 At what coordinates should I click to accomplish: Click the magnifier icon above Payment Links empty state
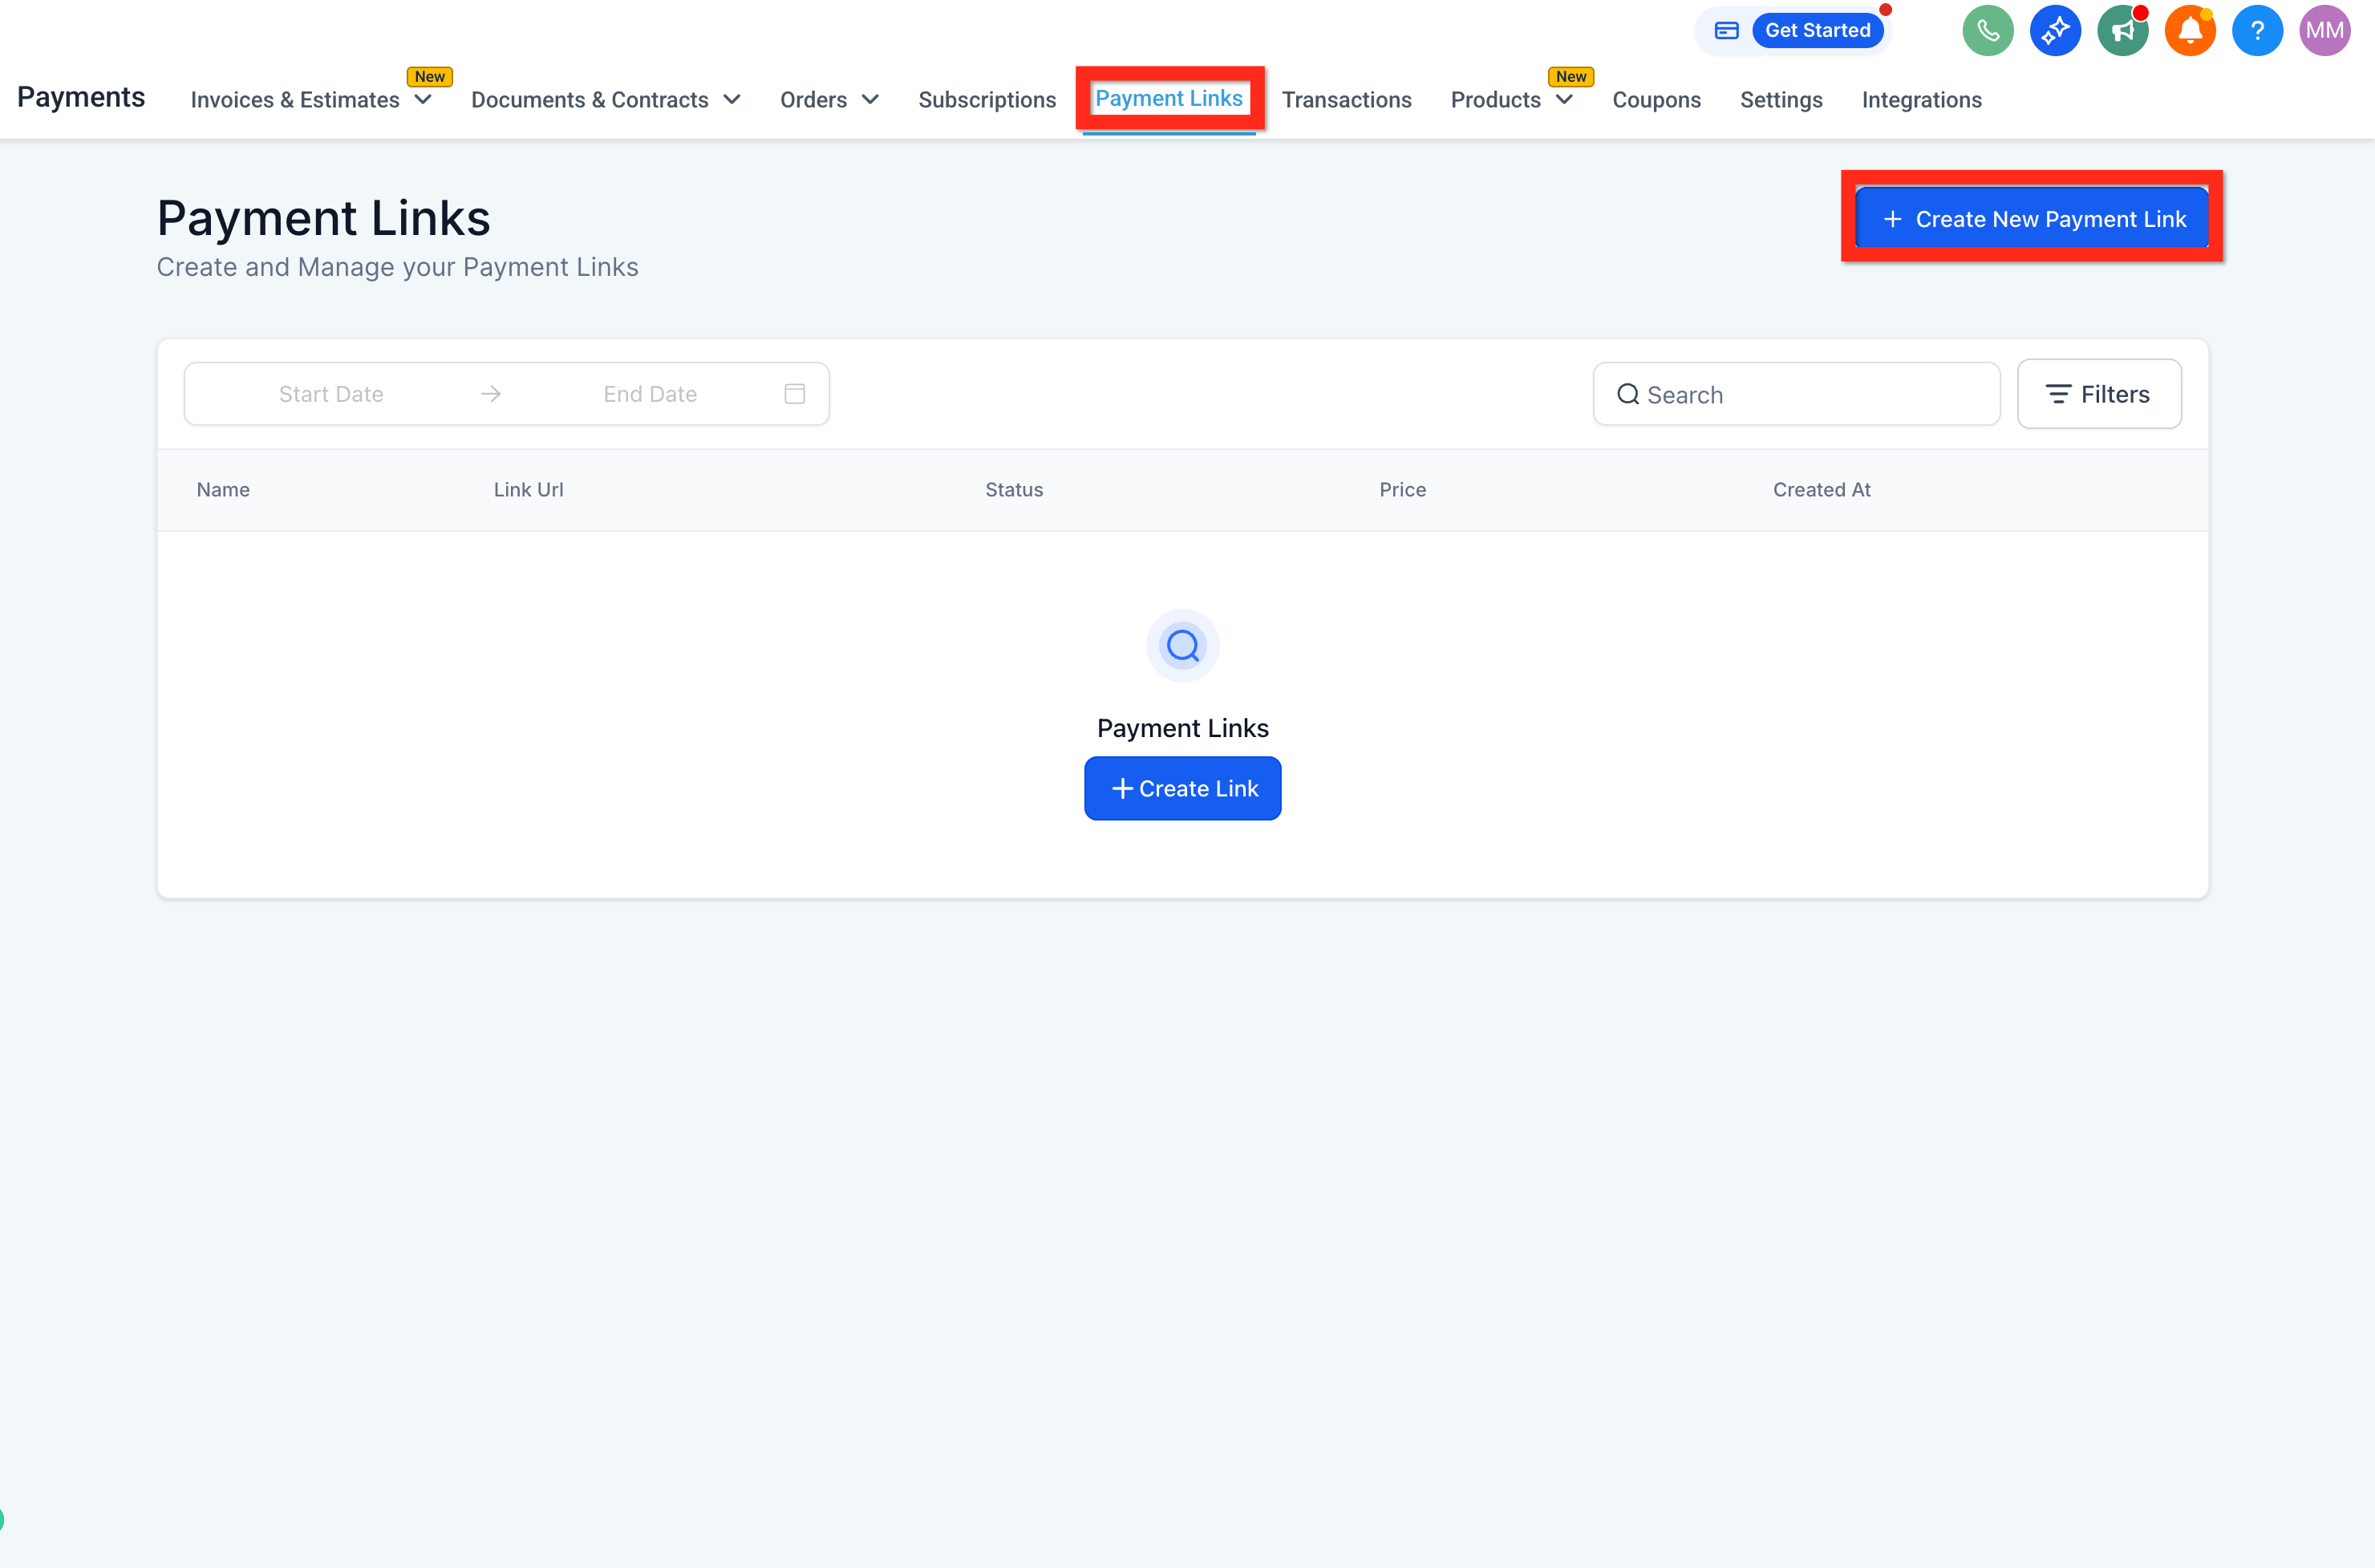click(x=1182, y=646)
